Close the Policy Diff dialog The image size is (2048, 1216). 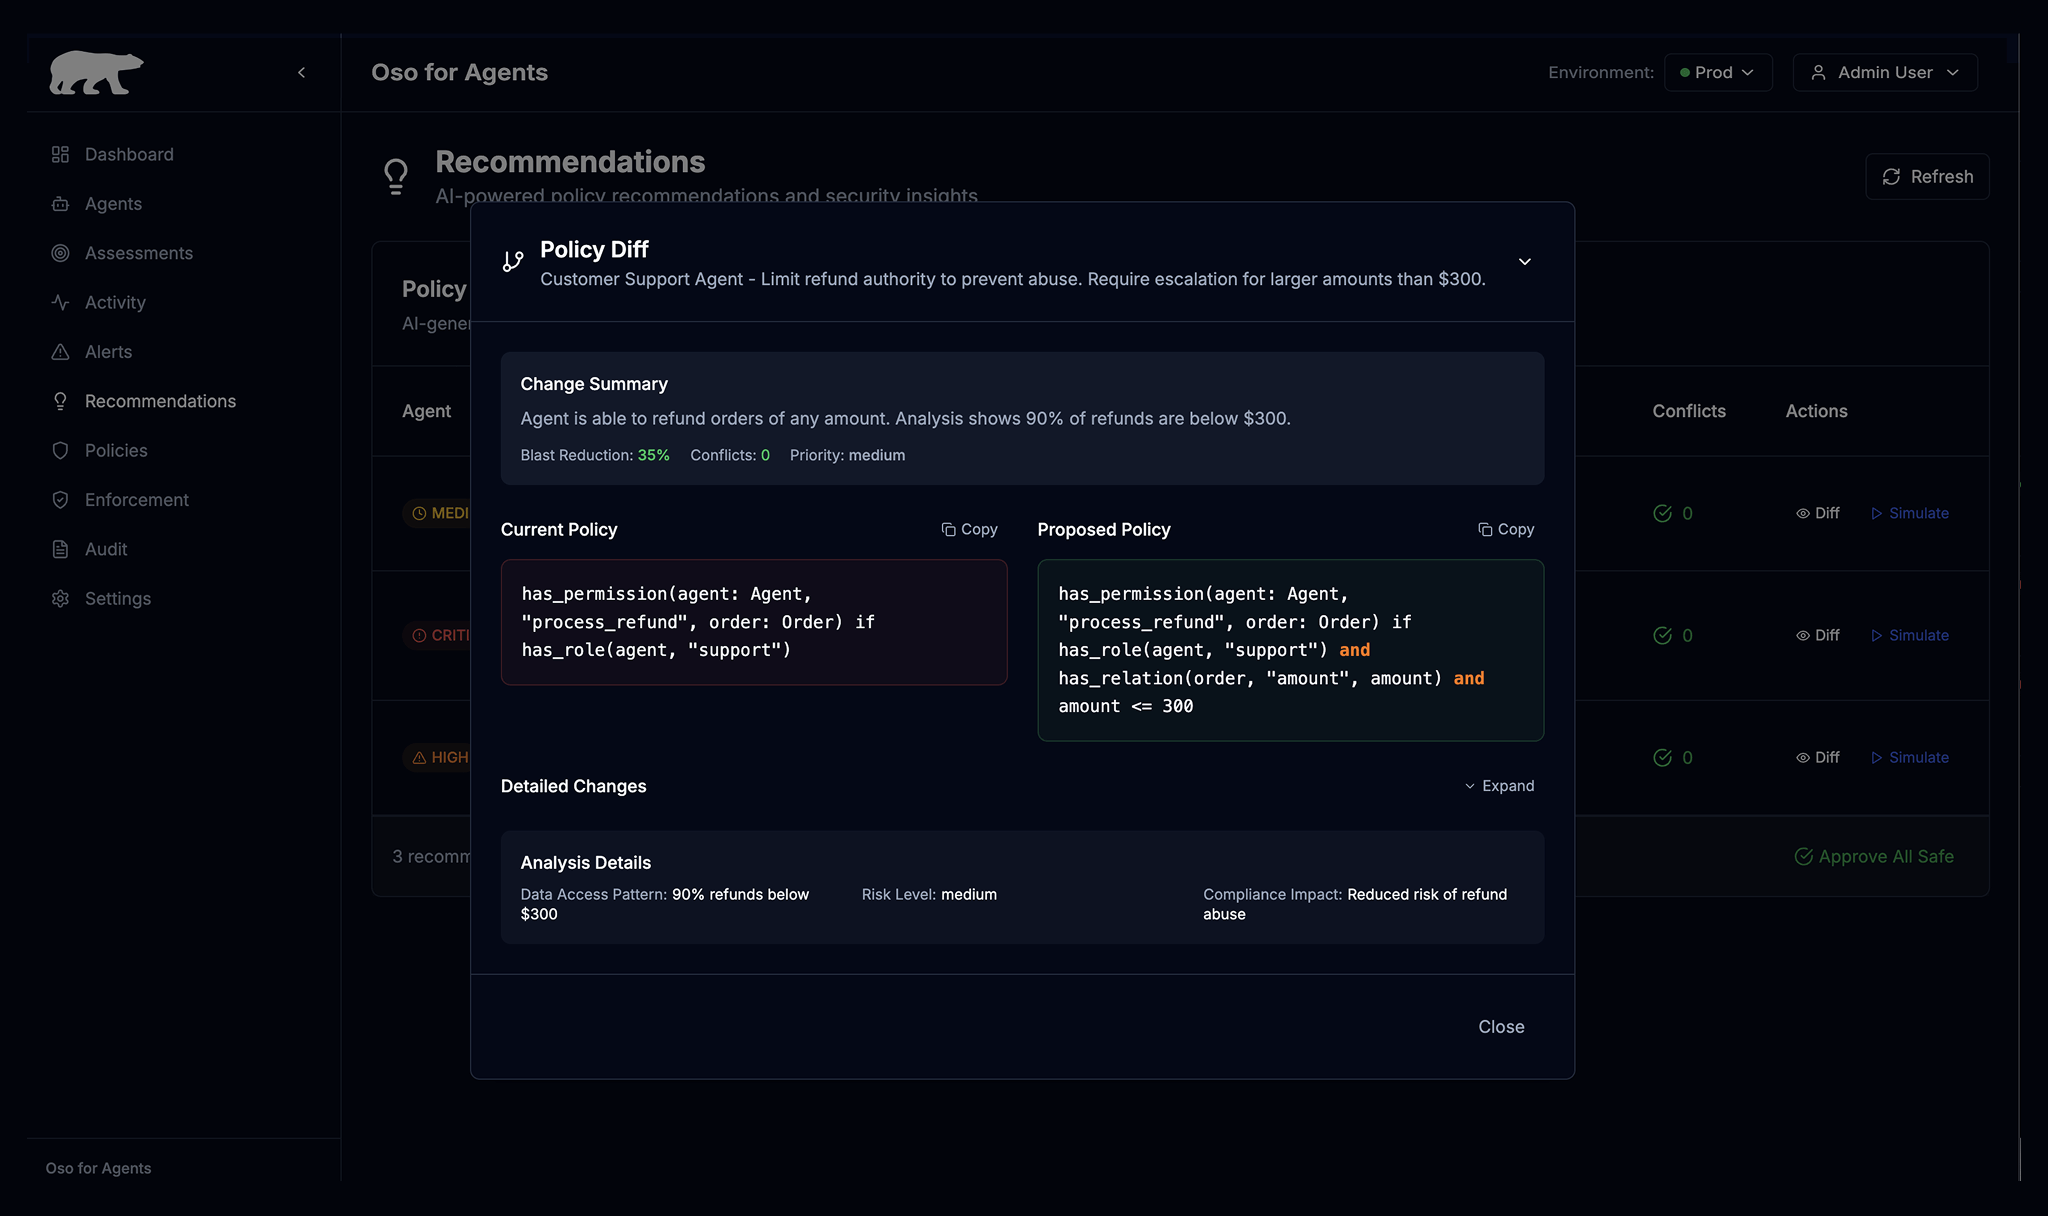1500,1027
